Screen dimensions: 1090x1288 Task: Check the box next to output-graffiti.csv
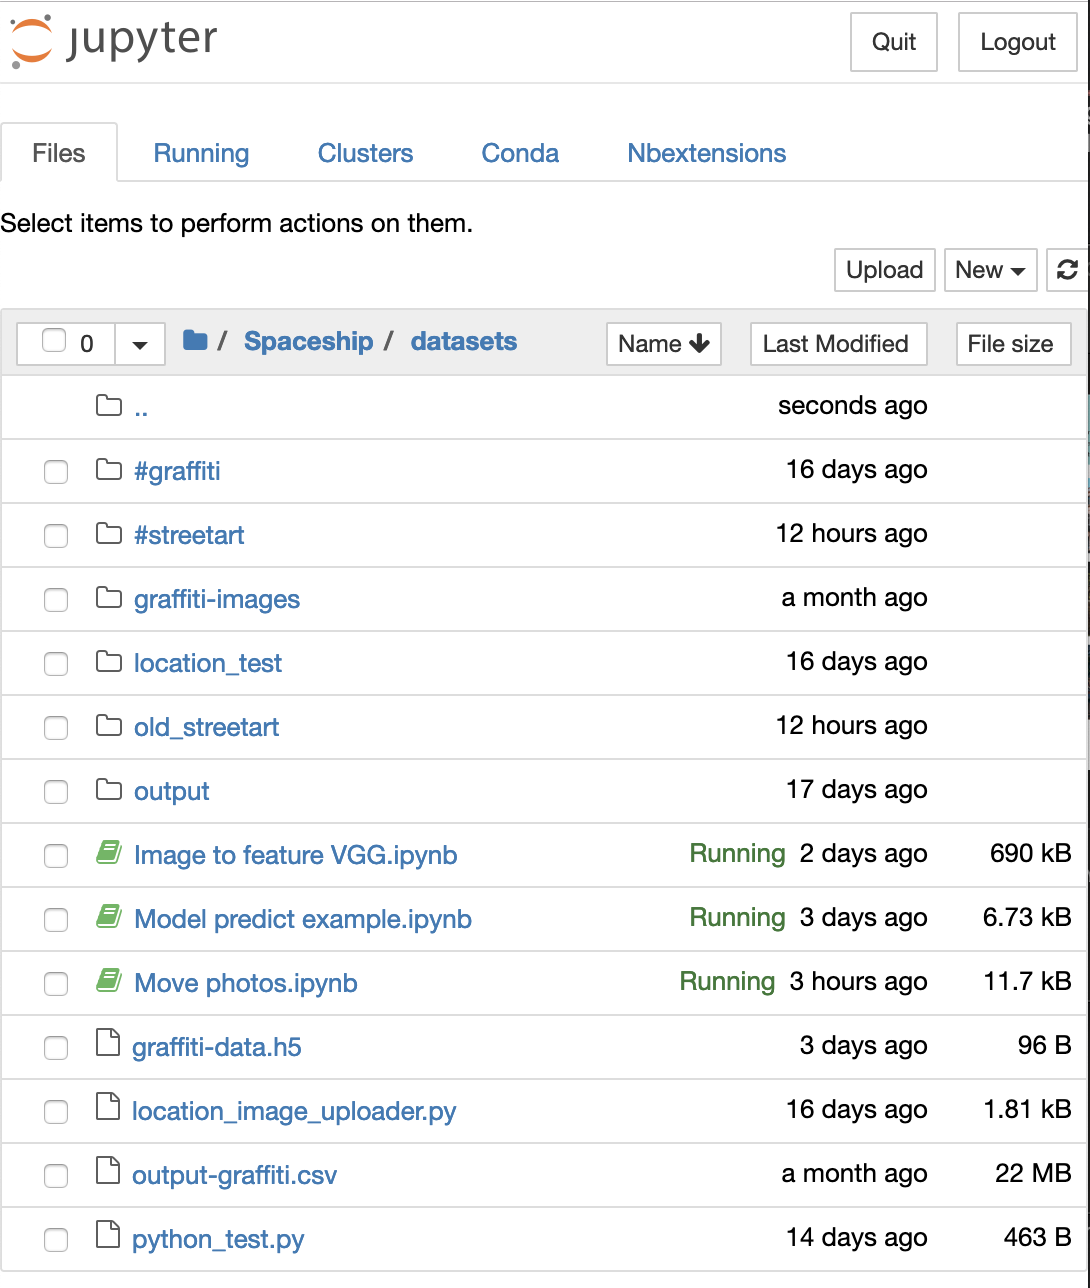point(56,1175)
